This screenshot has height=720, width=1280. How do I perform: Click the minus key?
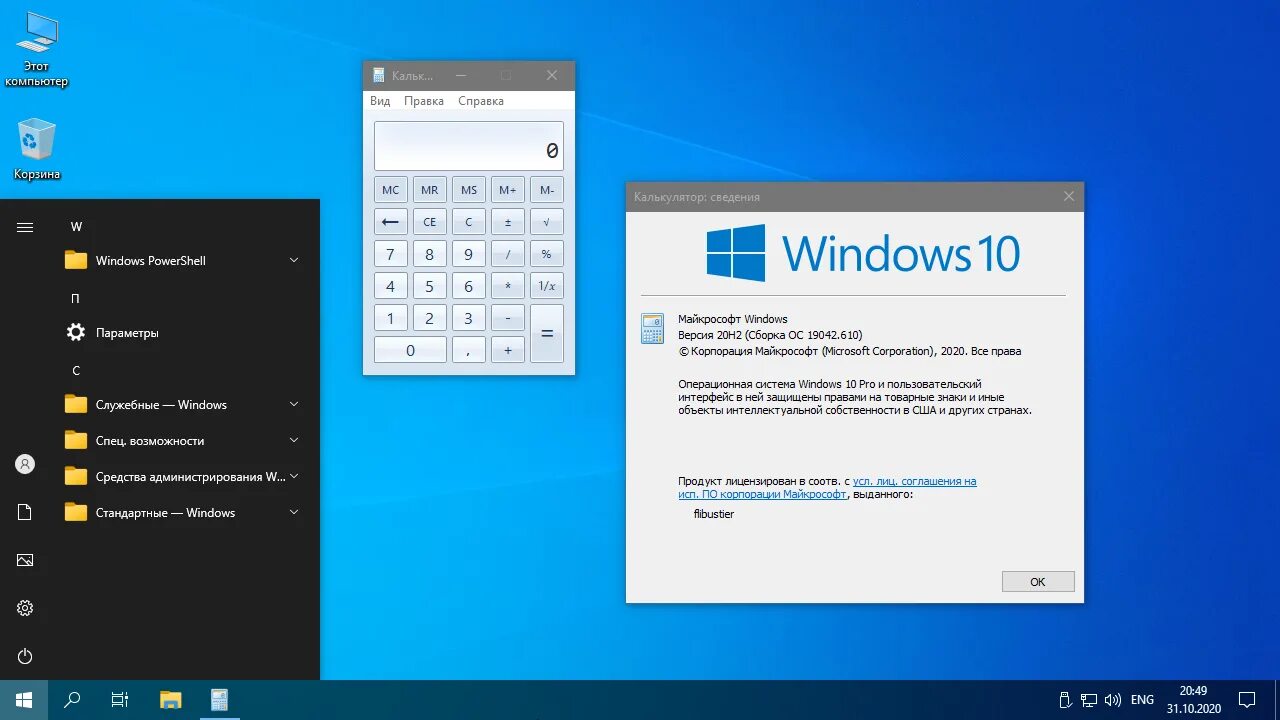point(507,318)
